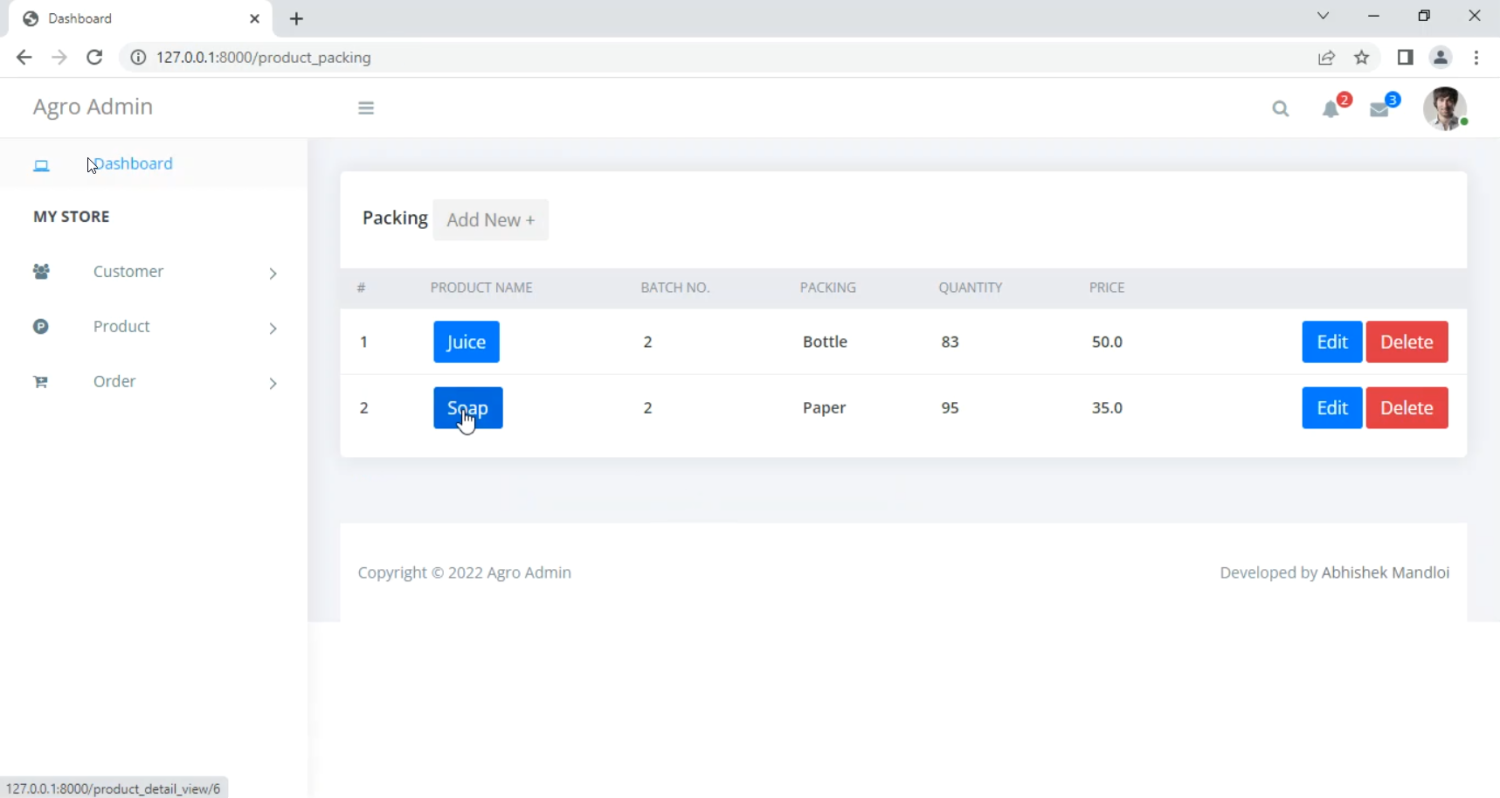This screenshot has height=798, width=1500.
Task: Open the notifications bell icon
Action: click(x=1330, y=109)
